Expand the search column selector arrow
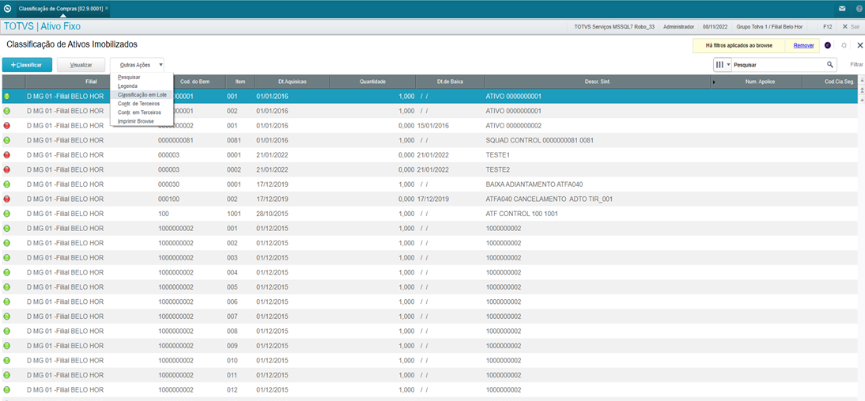 point(728,65)
